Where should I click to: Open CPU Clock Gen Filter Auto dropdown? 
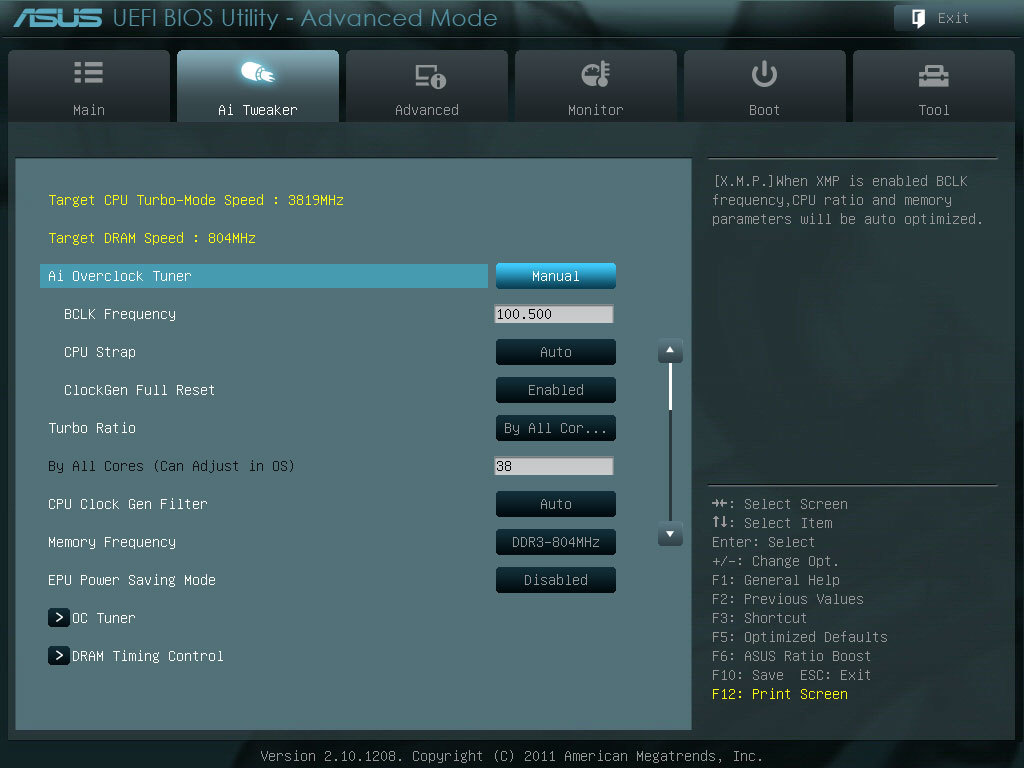coord(556,504)
